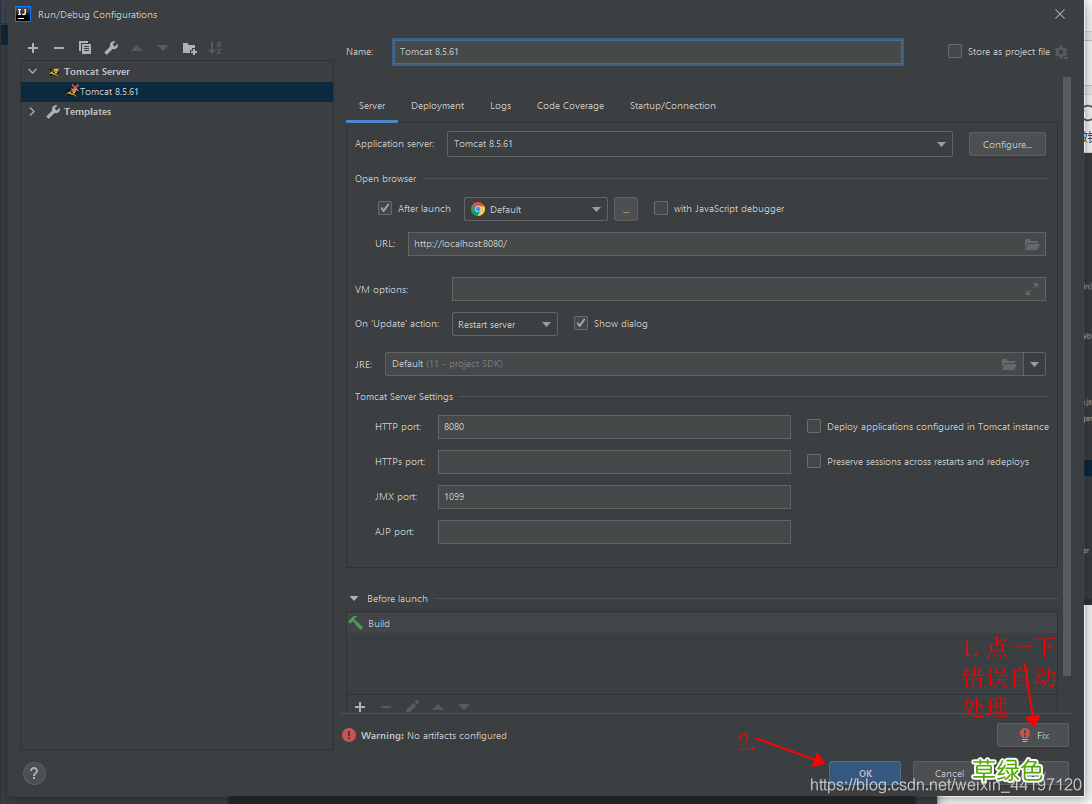Open the On 'Update' action dropdown
Viewport: 1092px width, 804px height.
point(504,324)
